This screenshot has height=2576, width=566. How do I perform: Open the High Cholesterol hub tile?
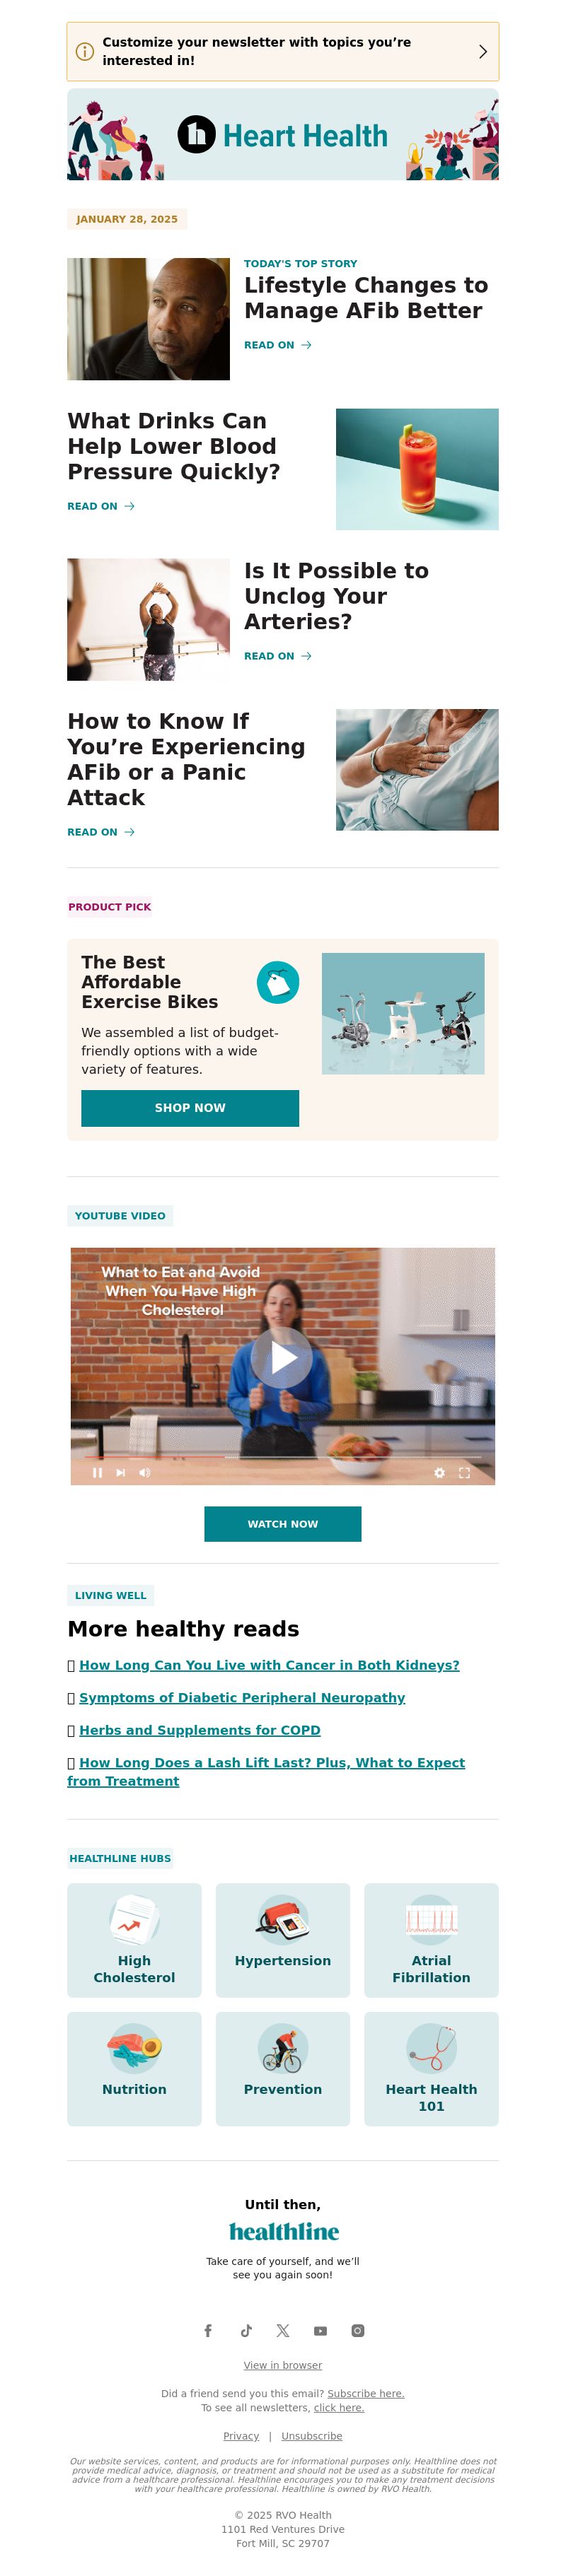click(134, 1939)
